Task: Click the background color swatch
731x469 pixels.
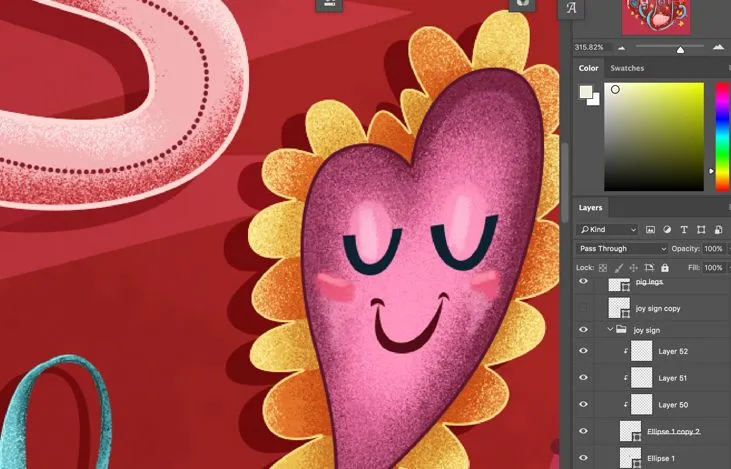Action: point(595,100)
